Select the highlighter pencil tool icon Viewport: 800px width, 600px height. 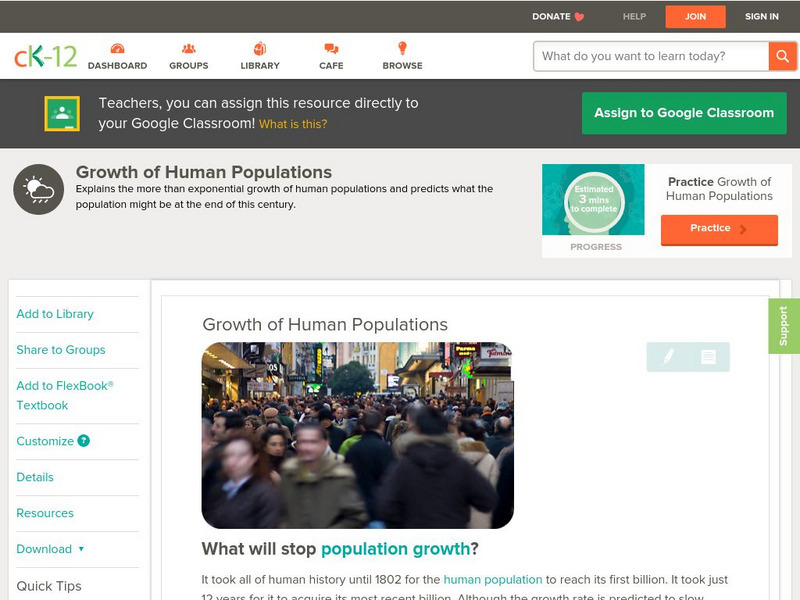[x=668, y=356]
